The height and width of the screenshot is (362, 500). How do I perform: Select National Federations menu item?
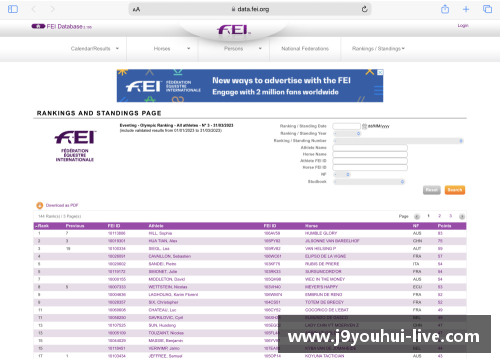(x=305, y=49)
